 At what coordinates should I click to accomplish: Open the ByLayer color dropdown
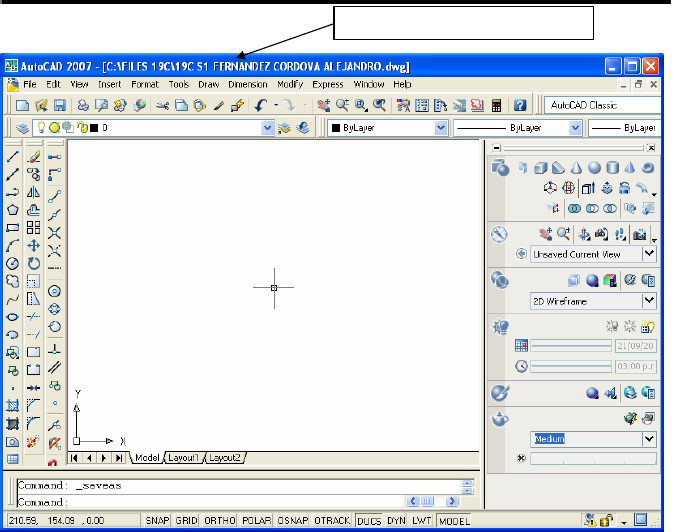point(441,128)
